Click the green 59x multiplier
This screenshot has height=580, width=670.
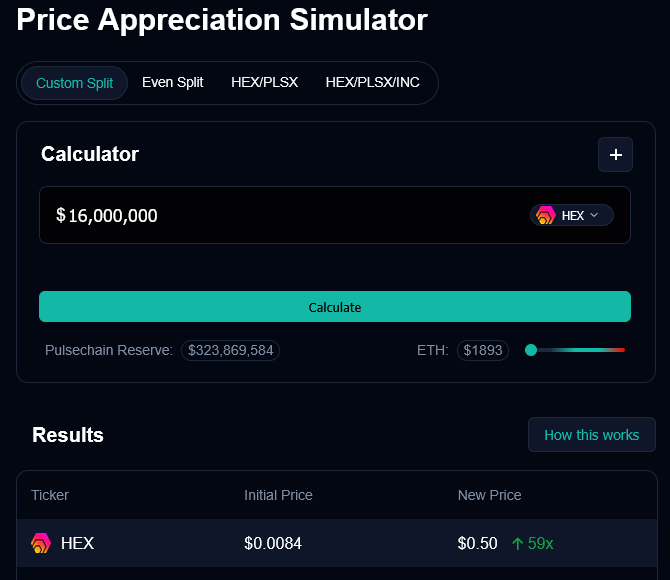541,543
